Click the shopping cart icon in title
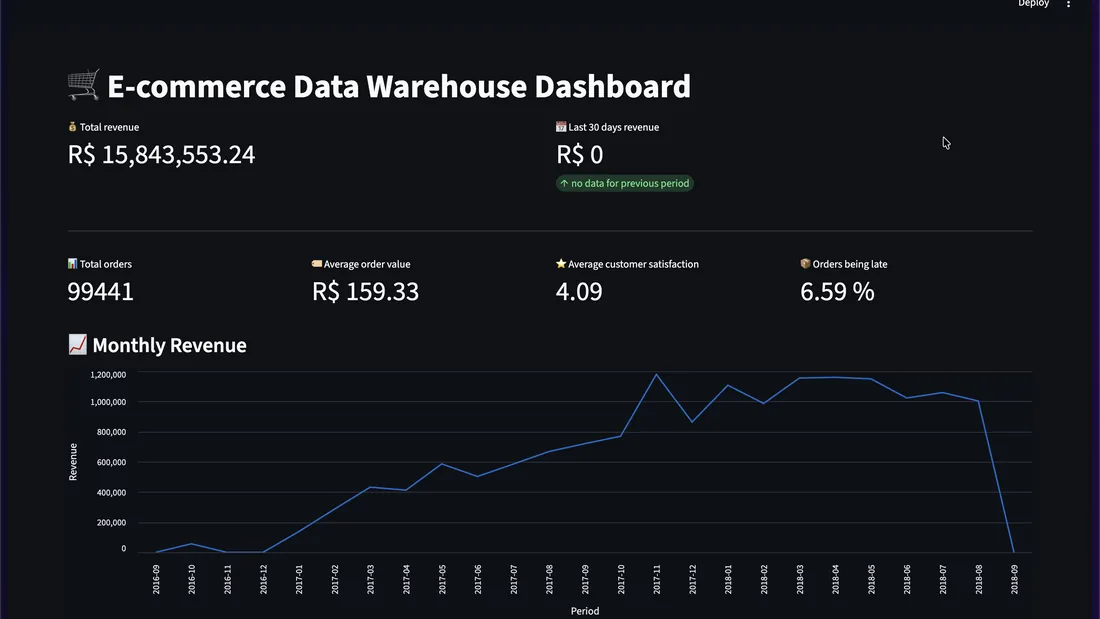This screenshot has height=619, width=1100. point(83,85)
